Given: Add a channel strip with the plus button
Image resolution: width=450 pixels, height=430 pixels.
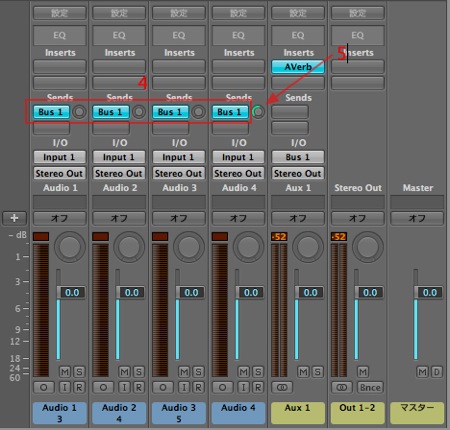Looking at the screenshot, I should tap(14, 218).
